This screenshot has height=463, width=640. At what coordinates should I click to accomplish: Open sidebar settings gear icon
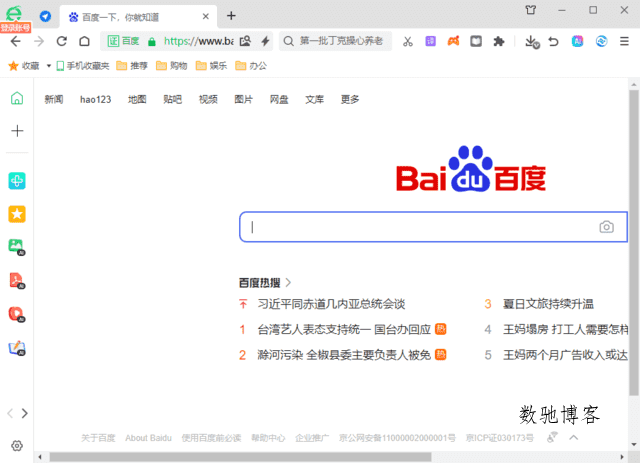(17, 446)
